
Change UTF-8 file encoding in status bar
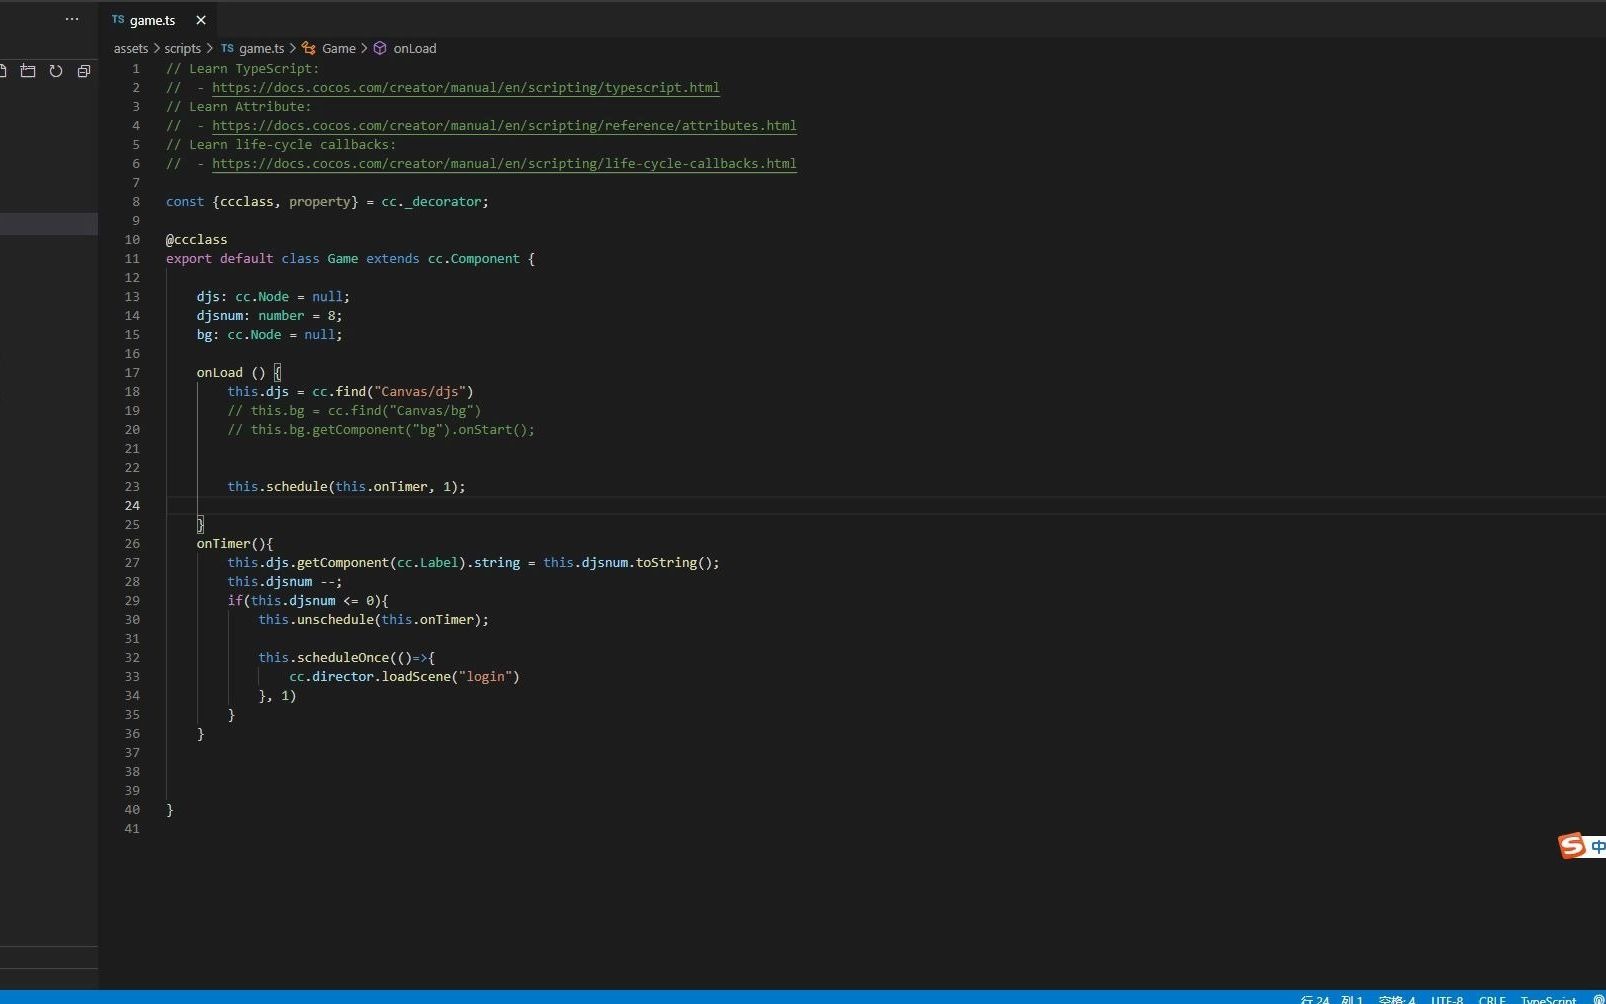[1447, 998]
